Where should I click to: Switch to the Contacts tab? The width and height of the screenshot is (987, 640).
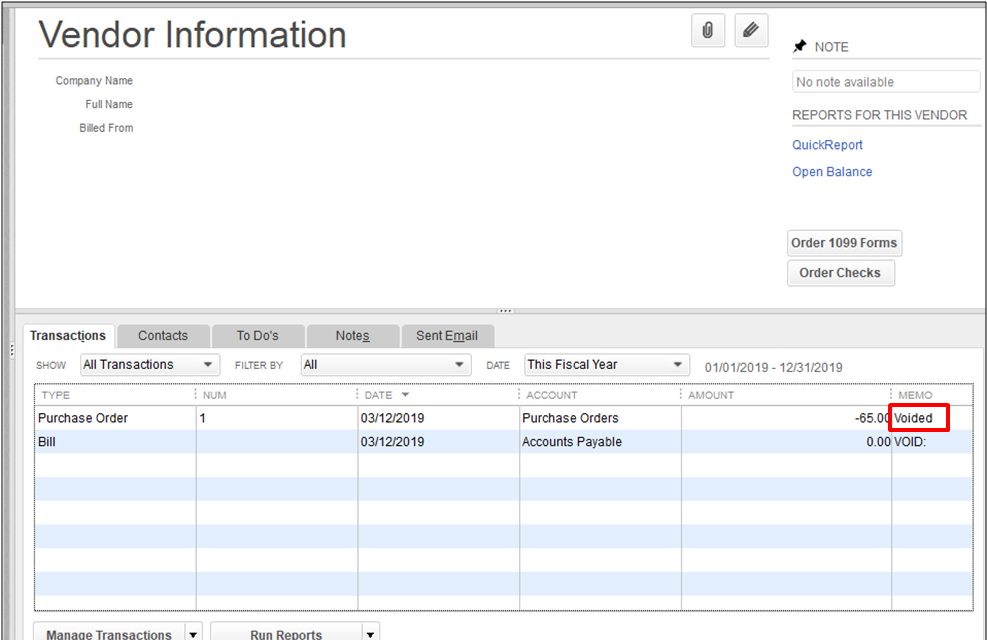point(163,335)
